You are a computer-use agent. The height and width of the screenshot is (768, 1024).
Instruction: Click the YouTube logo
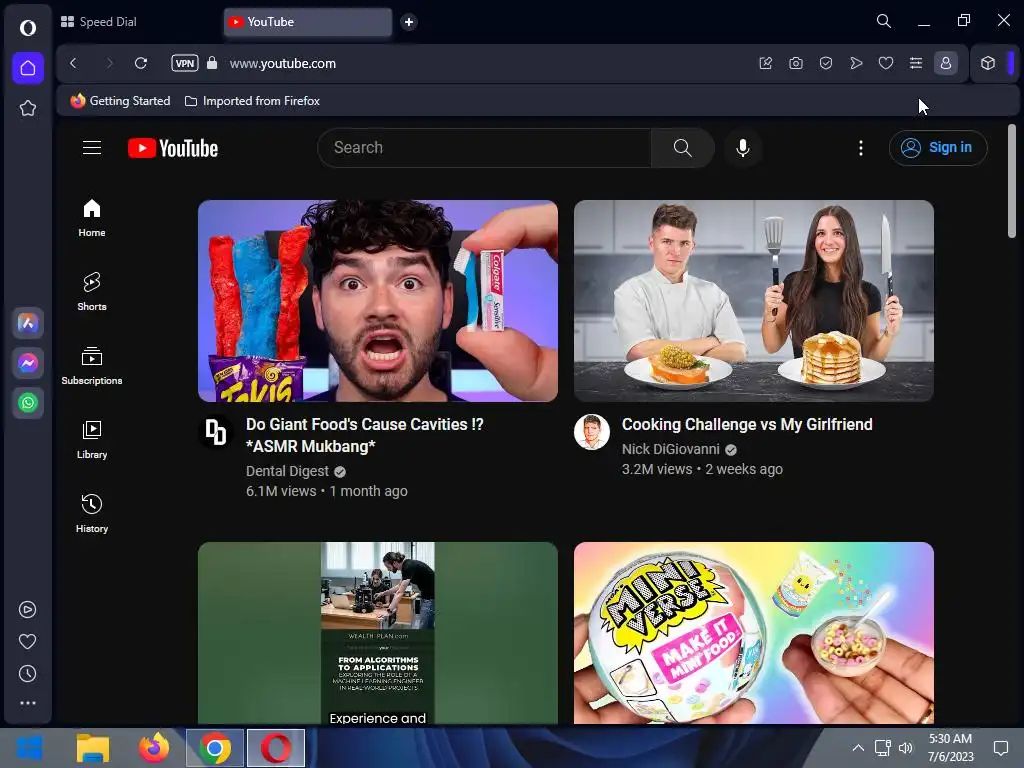tap(173, 148)
